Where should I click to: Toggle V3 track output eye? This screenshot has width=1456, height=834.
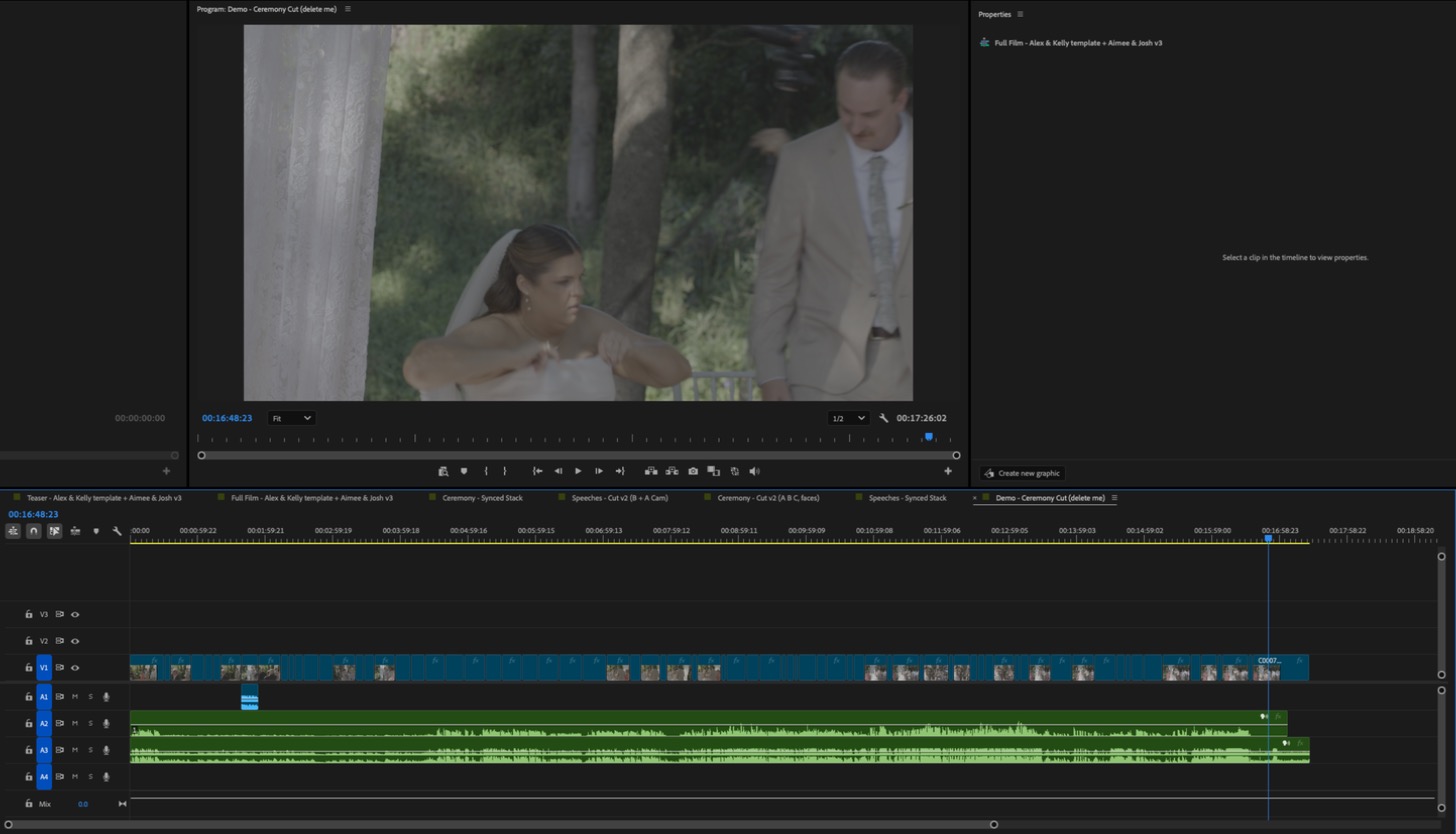pyautogui.click(x=75, y=614)
